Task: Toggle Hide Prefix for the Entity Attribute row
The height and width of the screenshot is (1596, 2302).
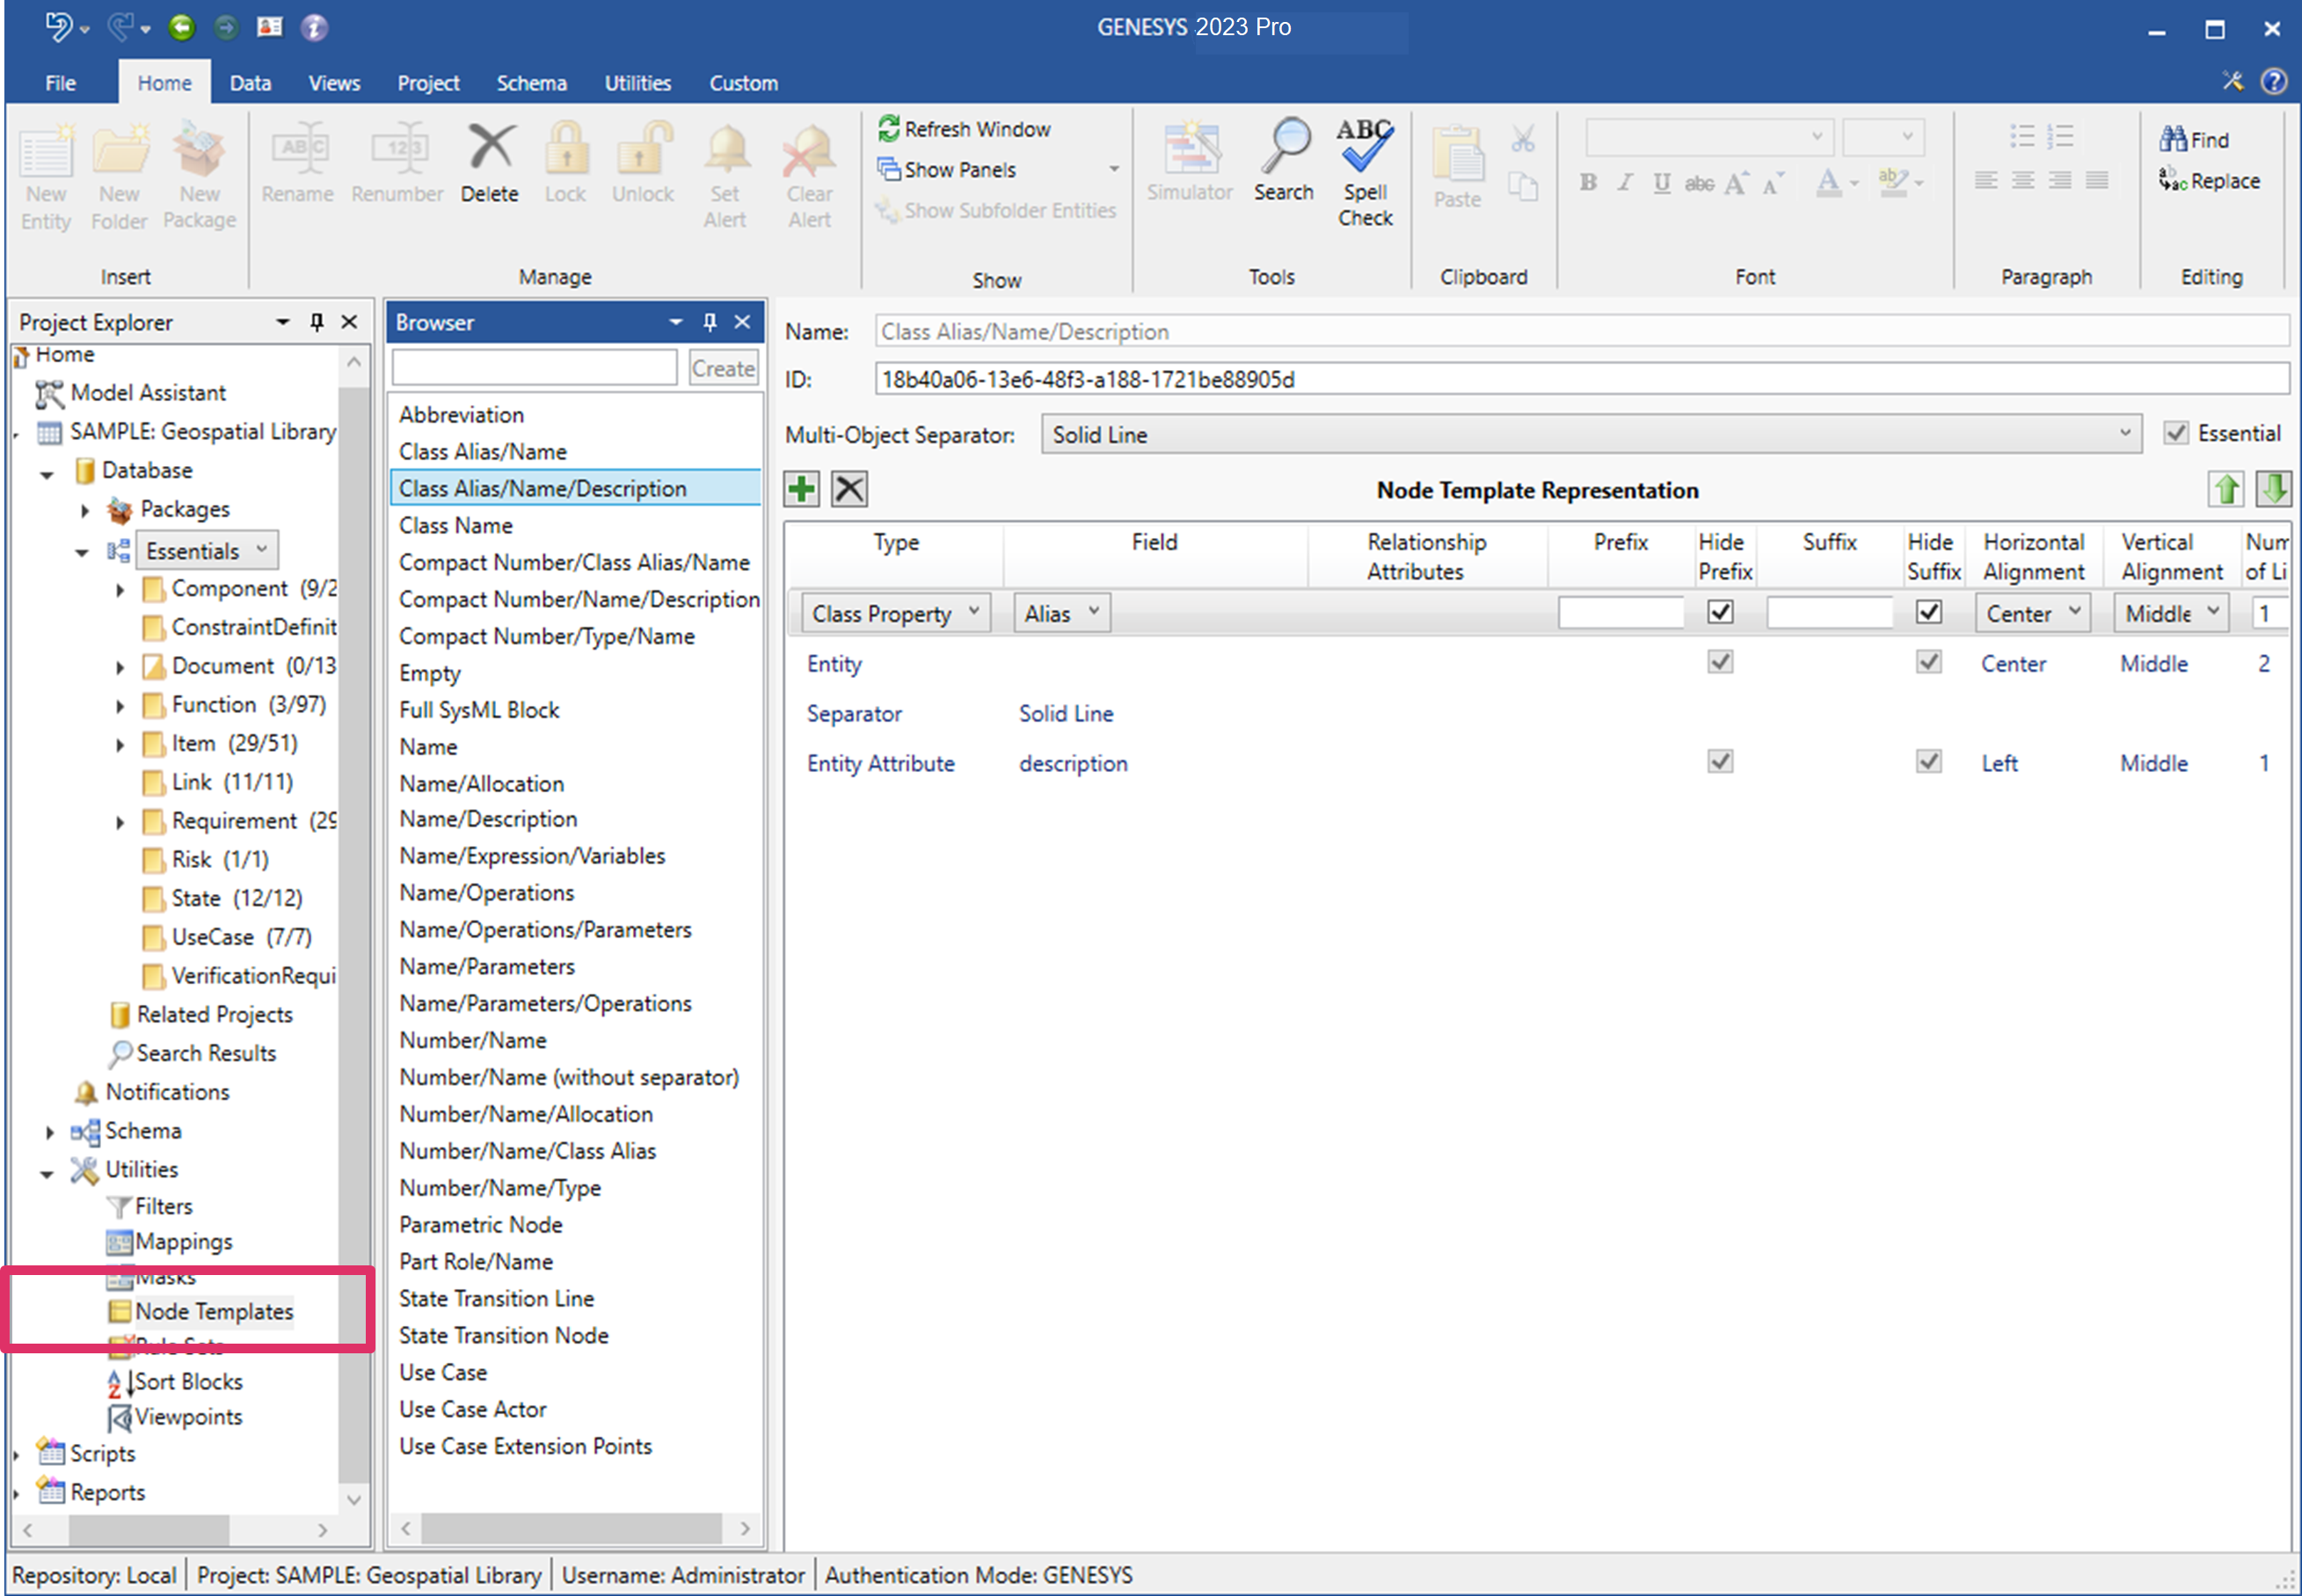Action: point(1720,762)
